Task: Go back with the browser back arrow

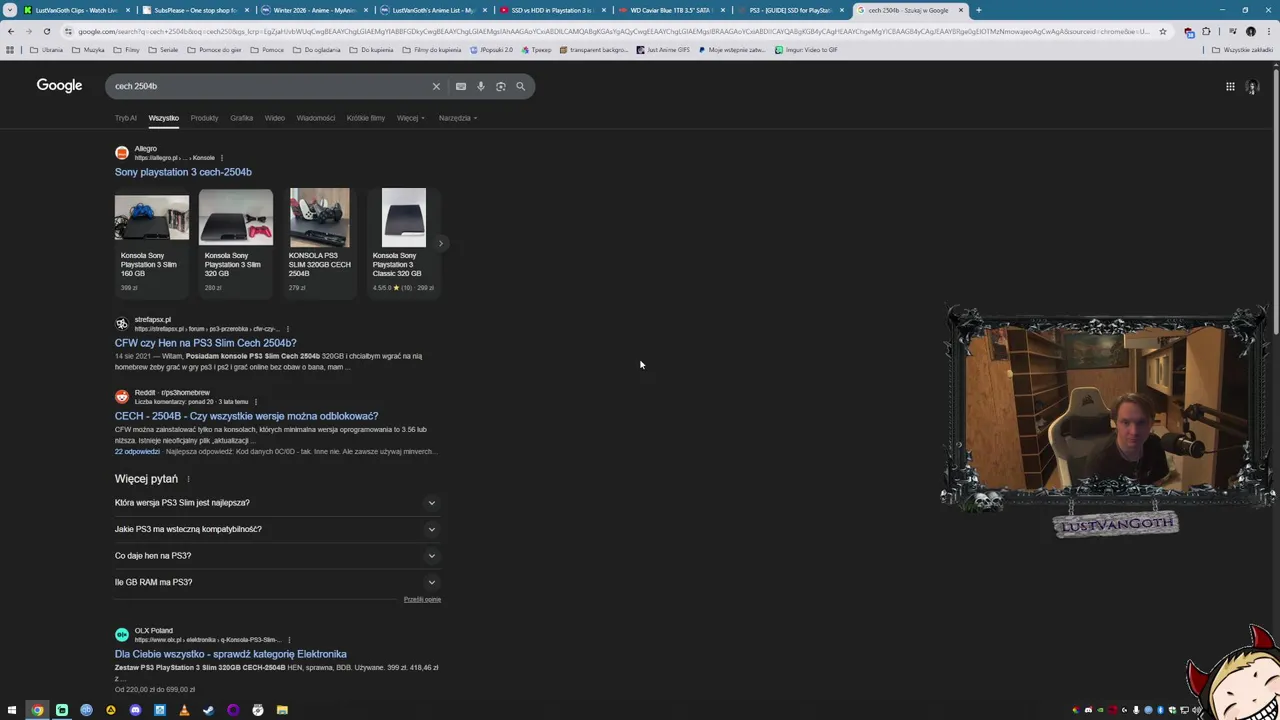Action: pos(10,31)
